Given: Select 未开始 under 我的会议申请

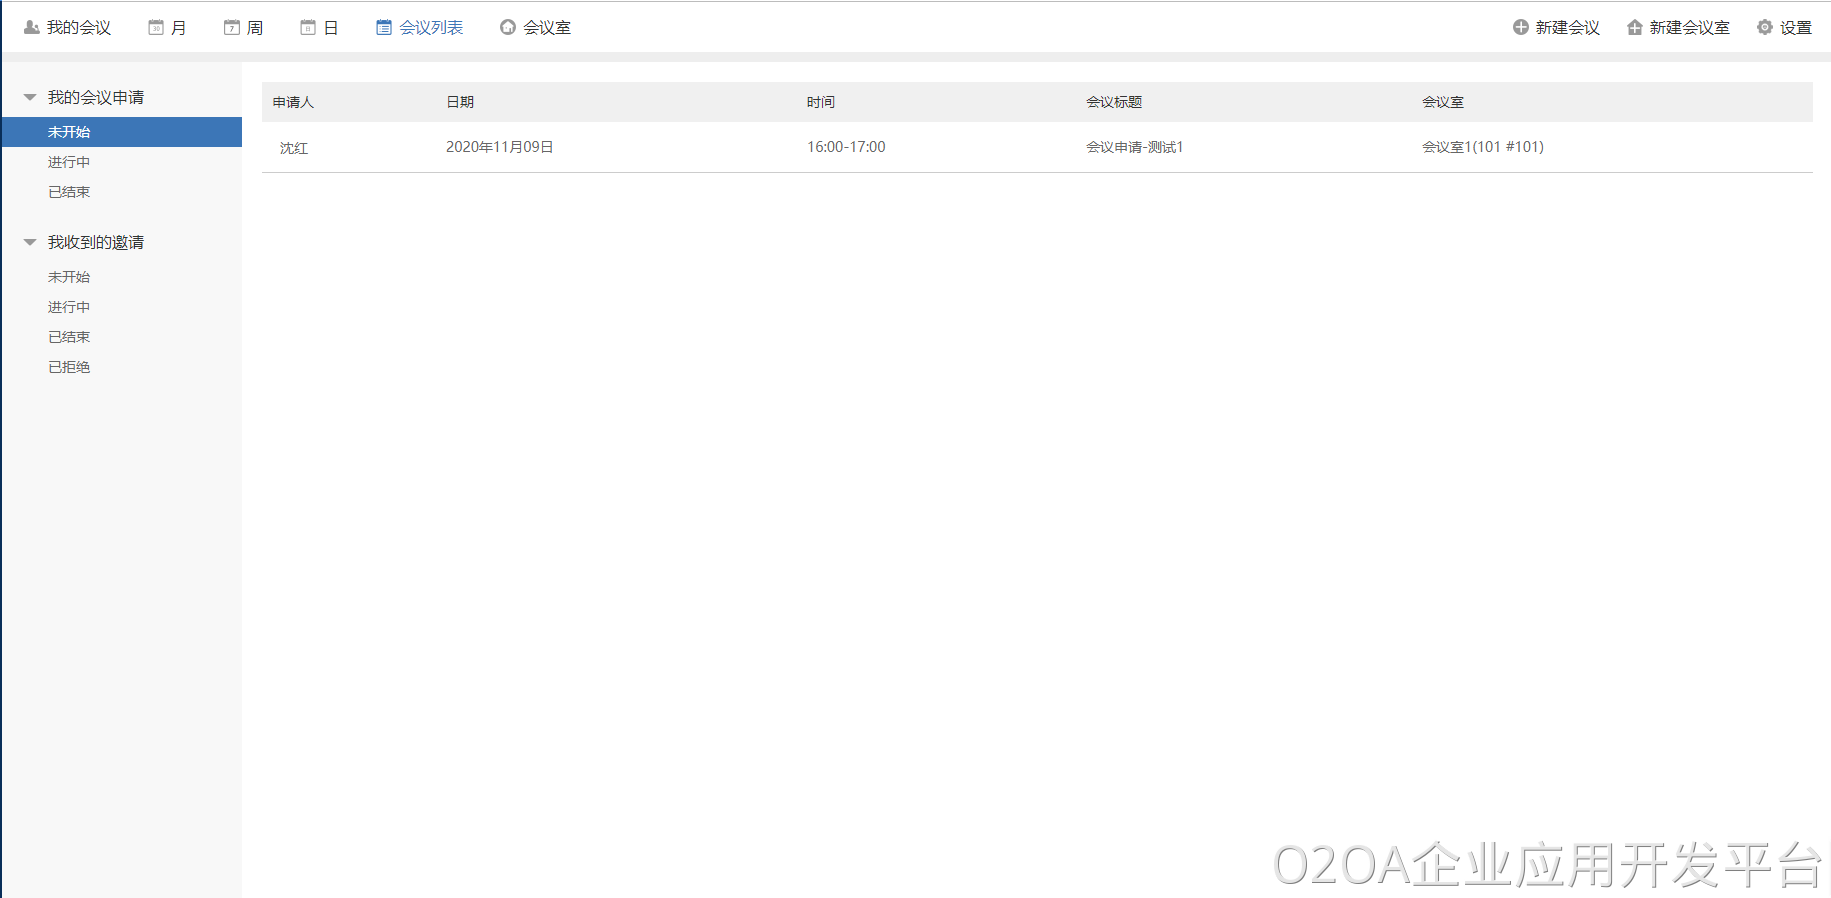Looking at the screenshot, I should (69, 132).
